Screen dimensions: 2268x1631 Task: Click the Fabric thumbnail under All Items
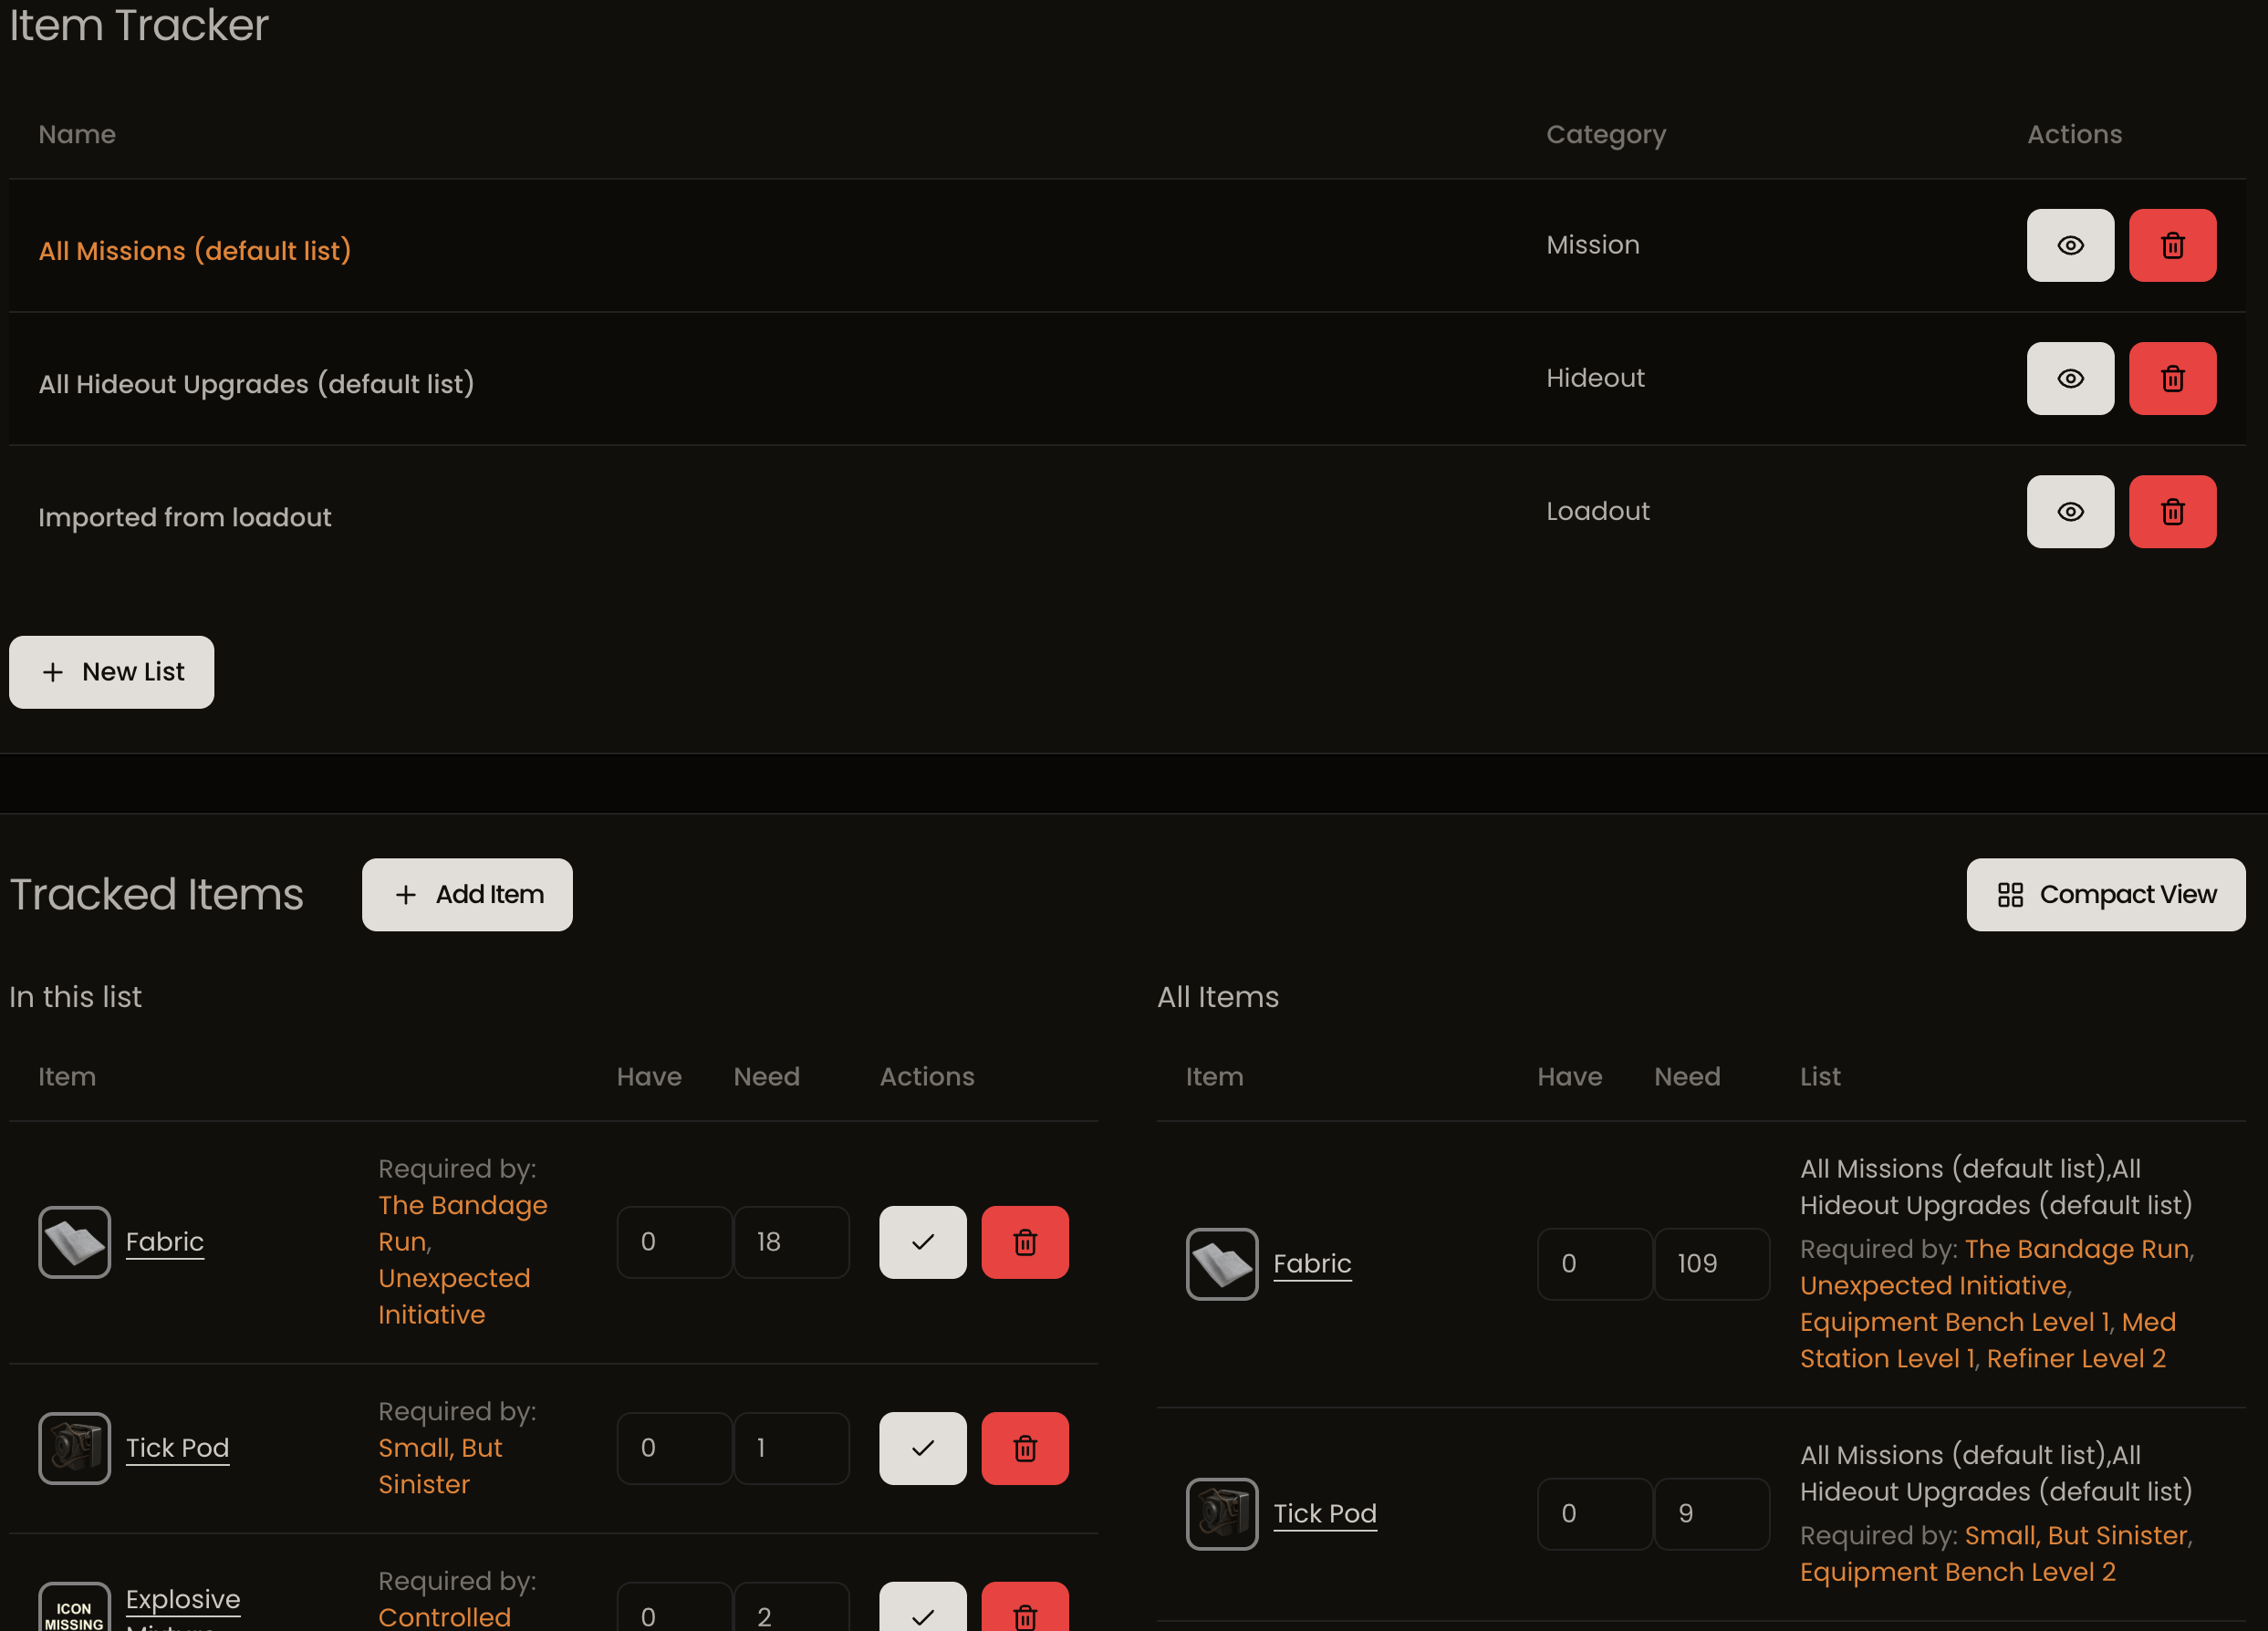pyautogui.click(x=1221, y=1263)
